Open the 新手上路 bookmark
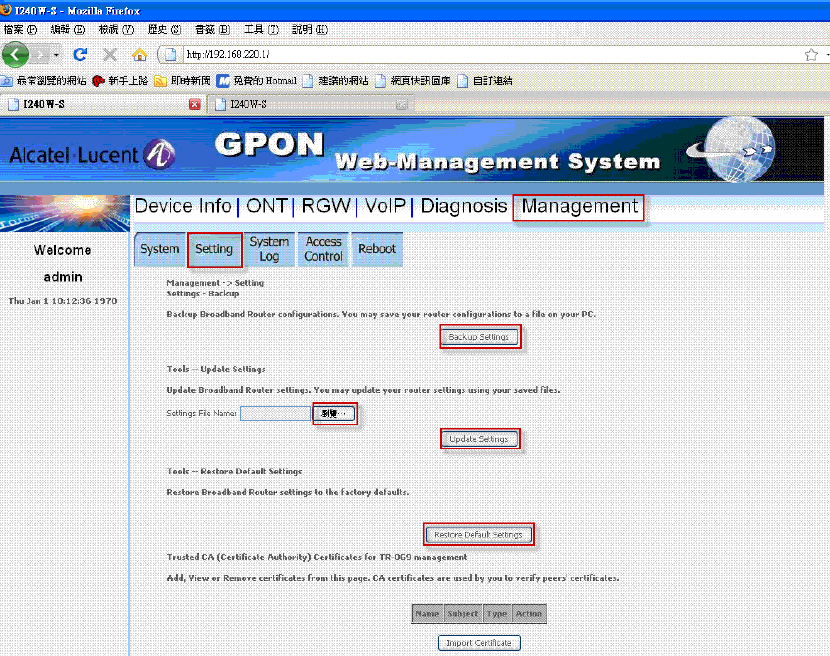This screenshot has height=656, width=830. tap(120, 80)
